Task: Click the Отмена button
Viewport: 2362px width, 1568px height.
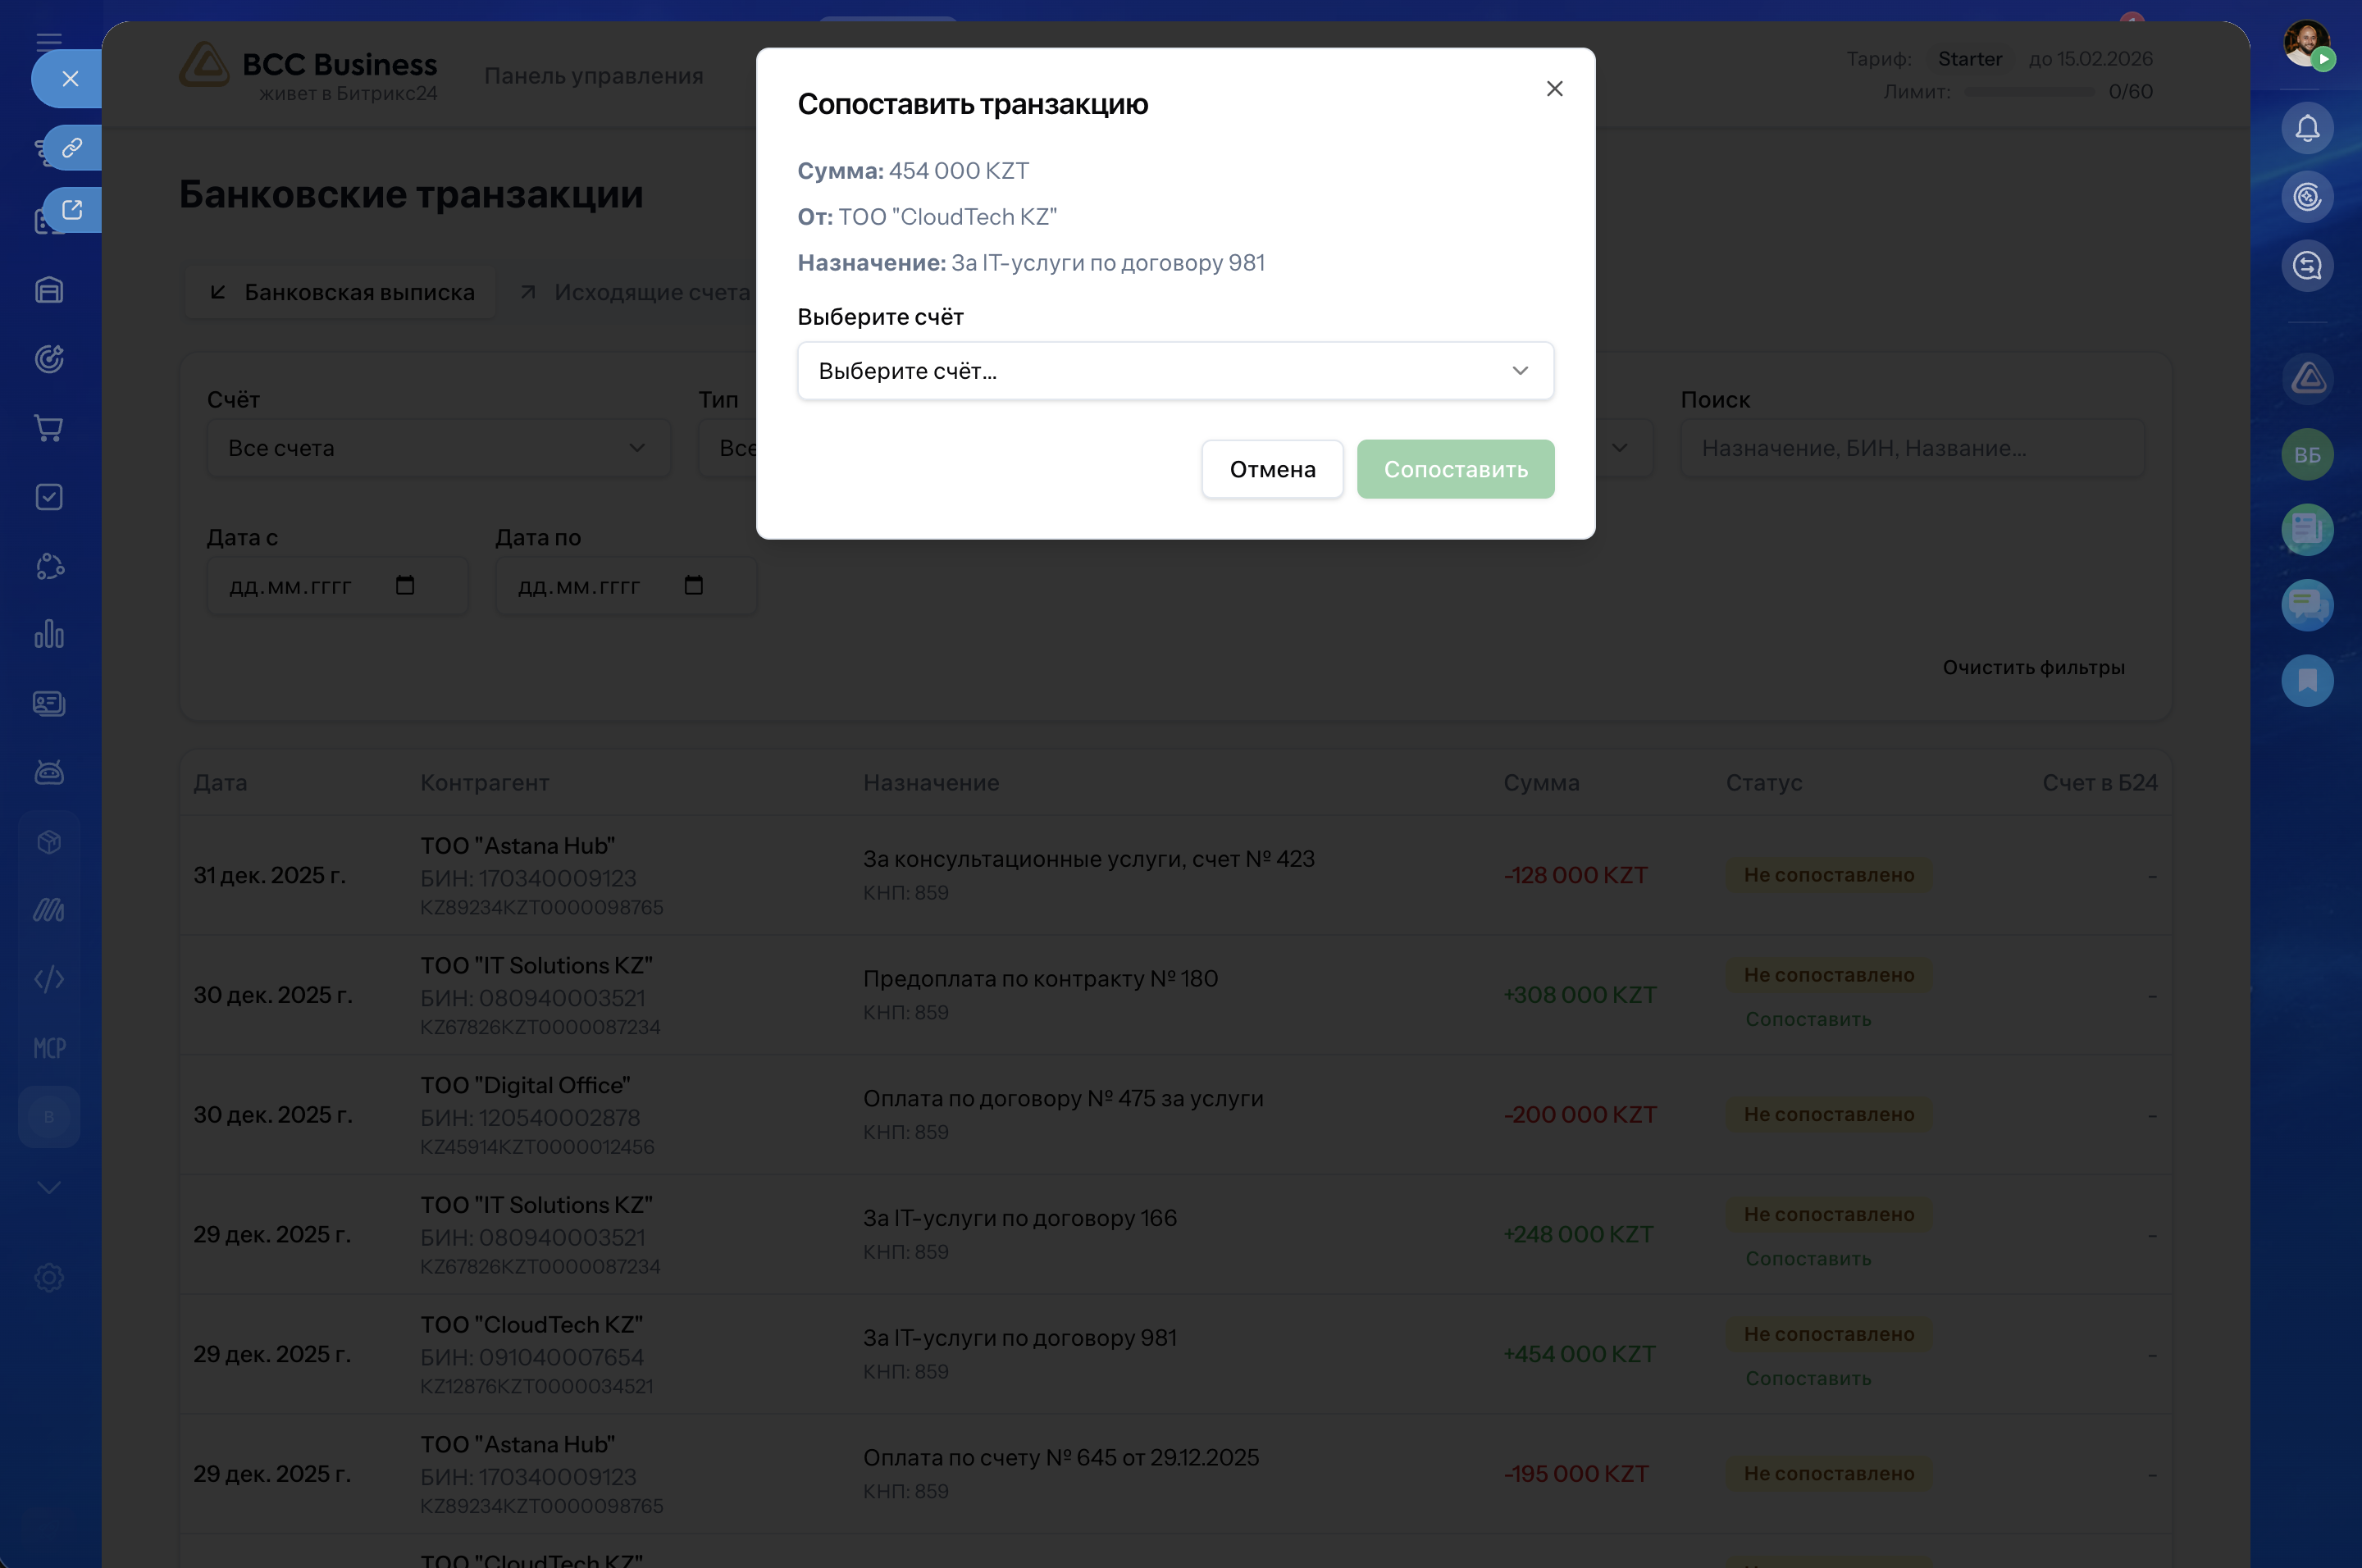Action: click(1271, 469)
